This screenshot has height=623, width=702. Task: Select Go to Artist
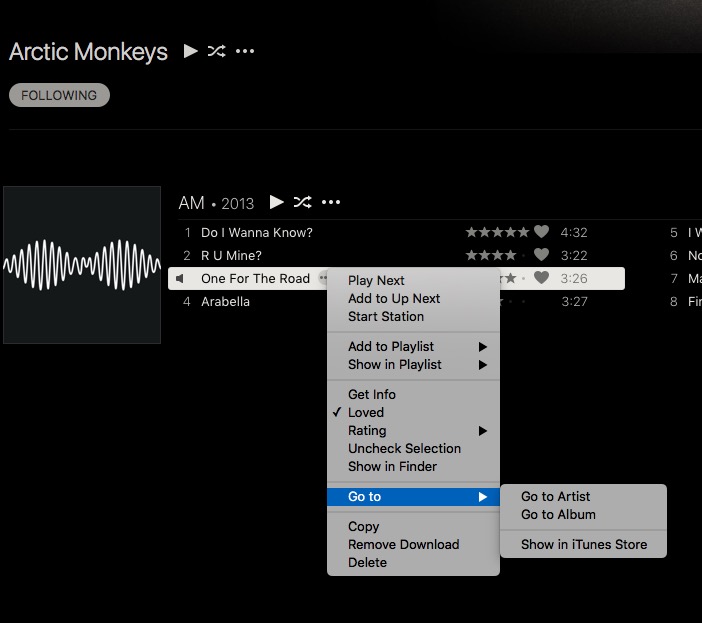click(583, 496)
